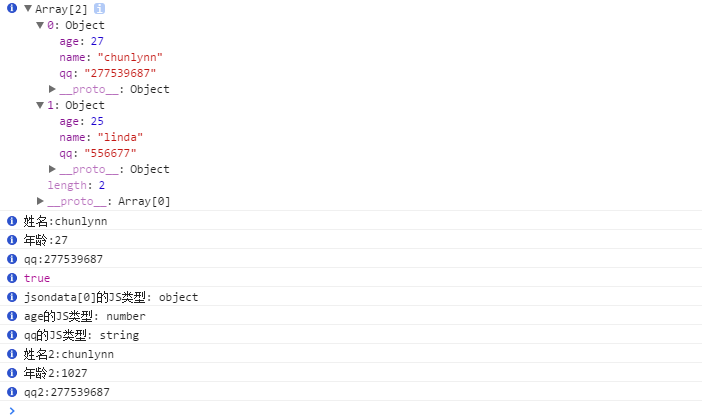This screenshot has height=417, width=702.
Task: Expand __proto__ under object 1
Action: 52,169
